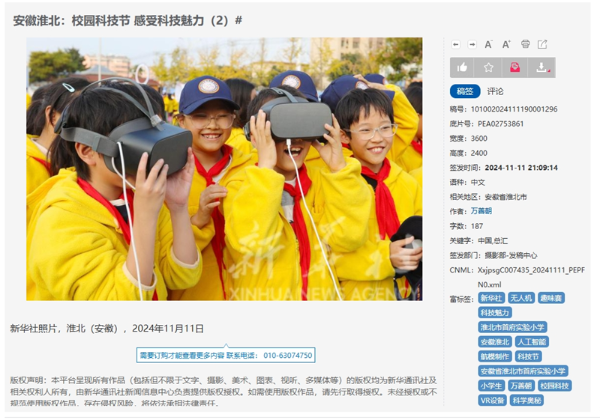Click the share/export icon
This screenshot has width=600, height=420.
543,44
